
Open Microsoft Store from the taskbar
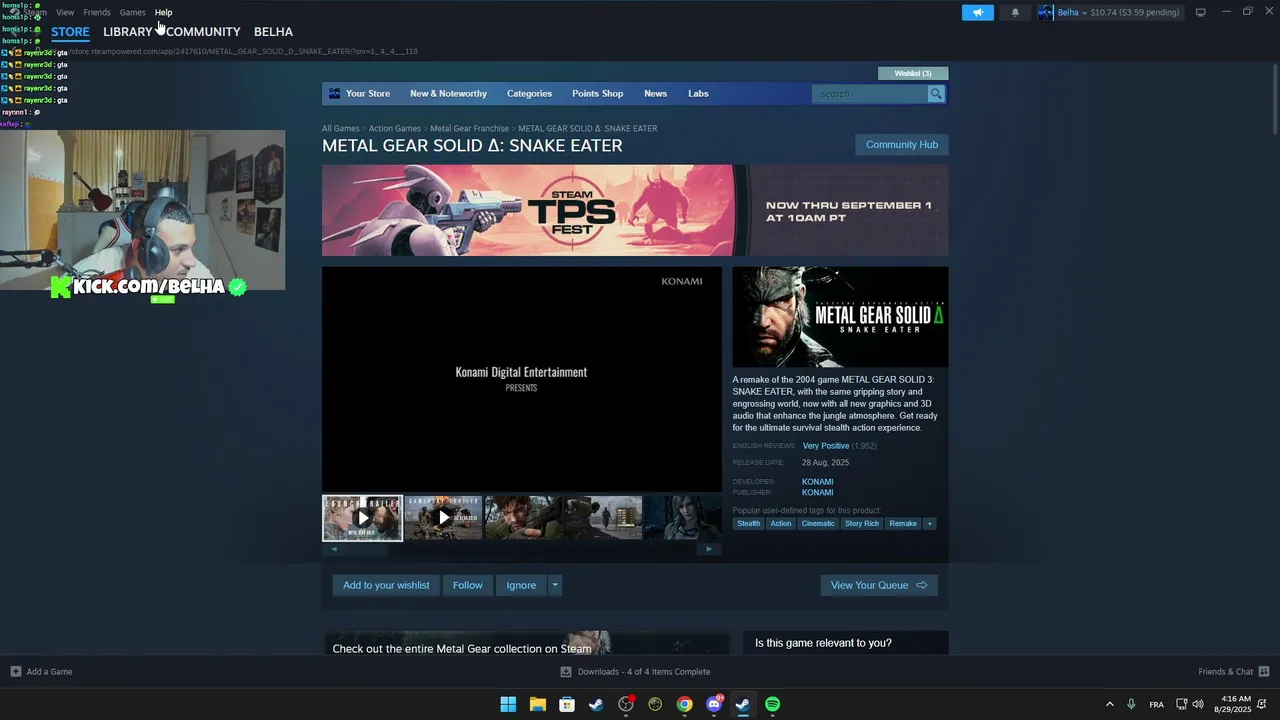click(567, 704)
